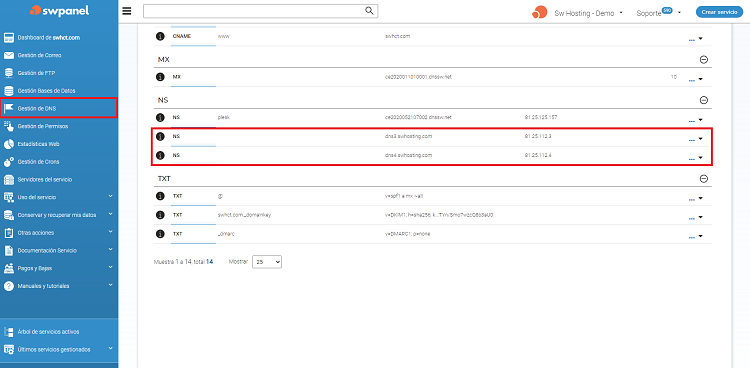Click the v=spf1 a mx ~all value

[404, 196]
